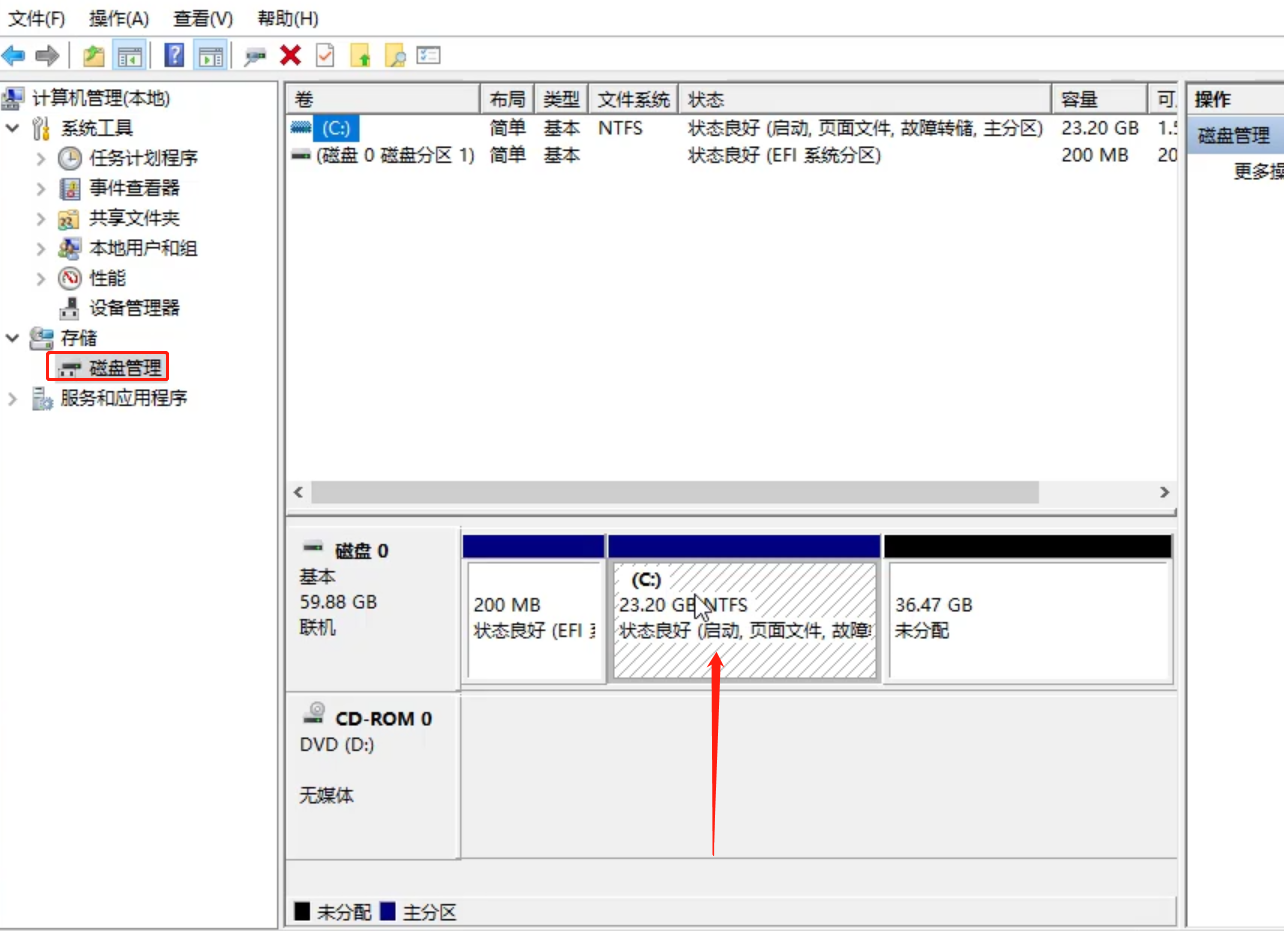Click the left scroll arrow of volume list
The width and height of the screenshot is (1284, 931).
pyautogui.click(x=298, y=493)
